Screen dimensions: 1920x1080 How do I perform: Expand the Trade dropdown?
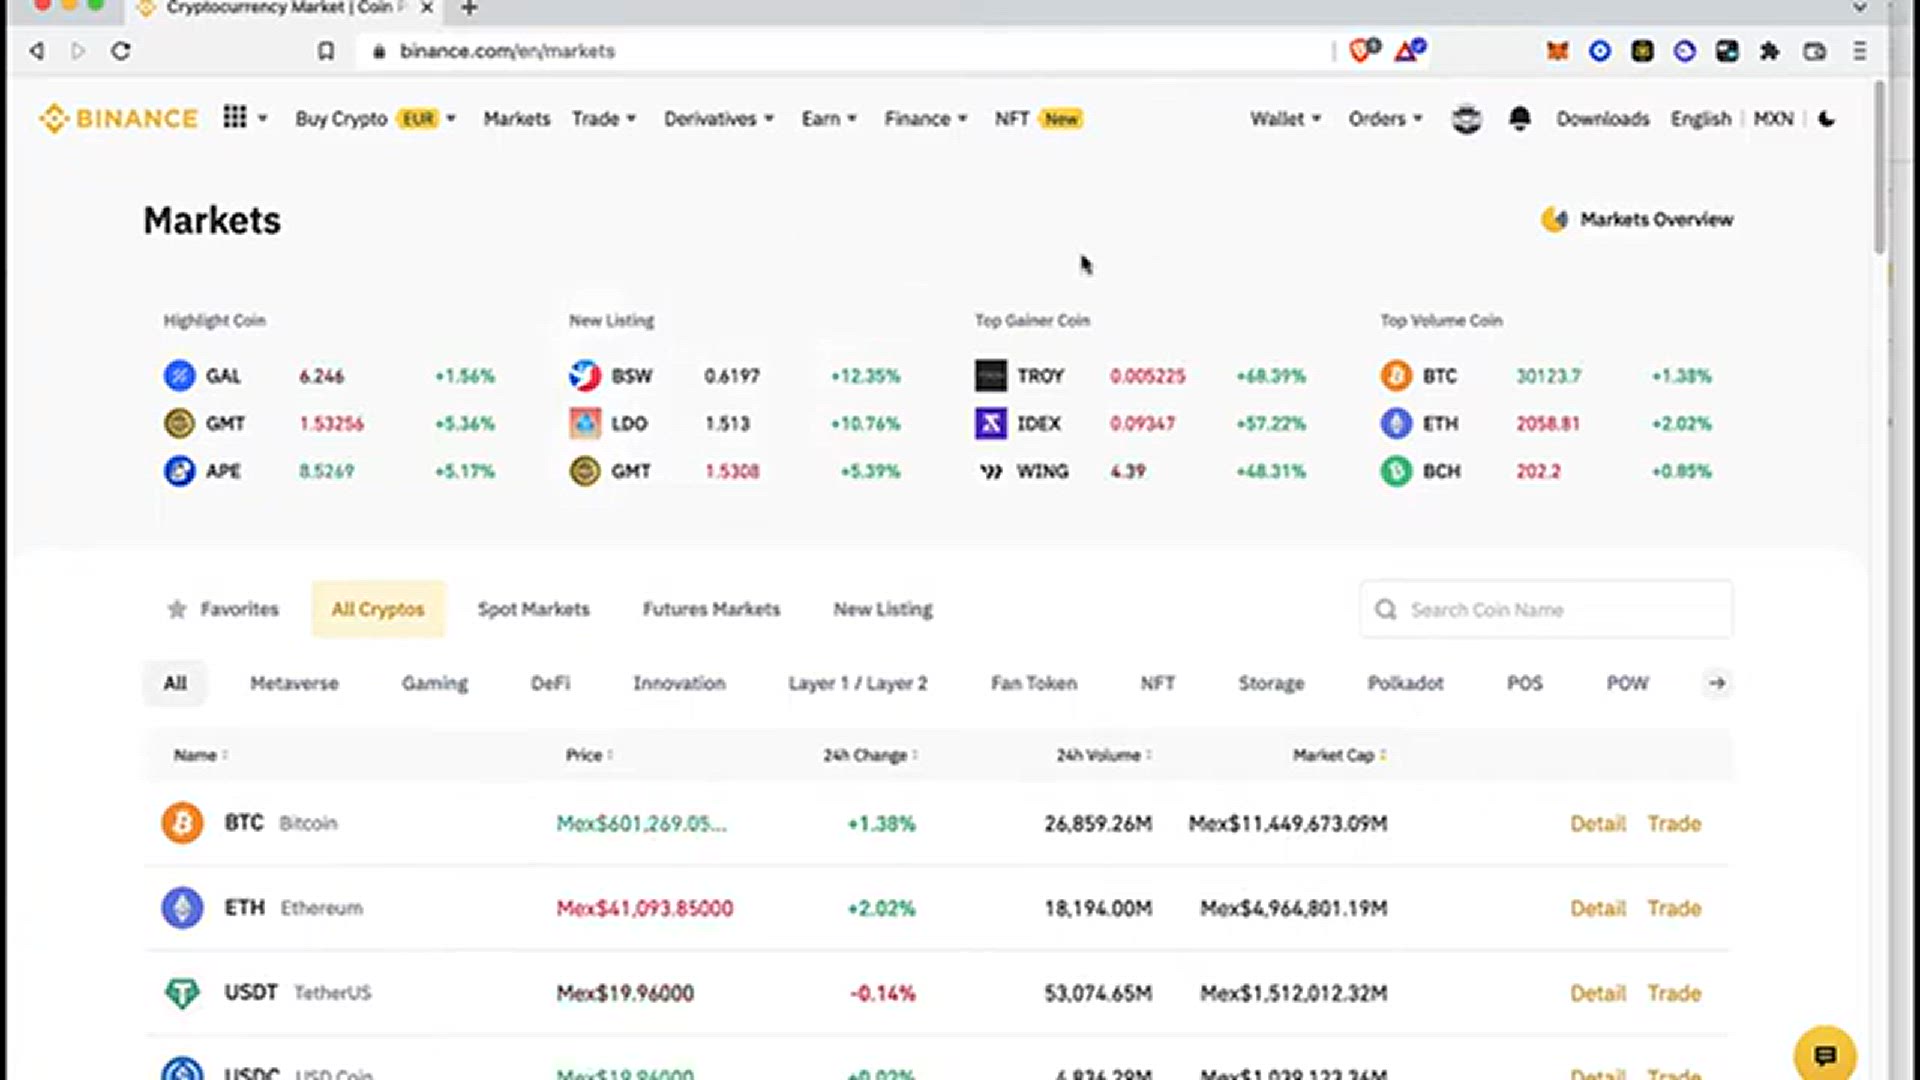(604, 119)
